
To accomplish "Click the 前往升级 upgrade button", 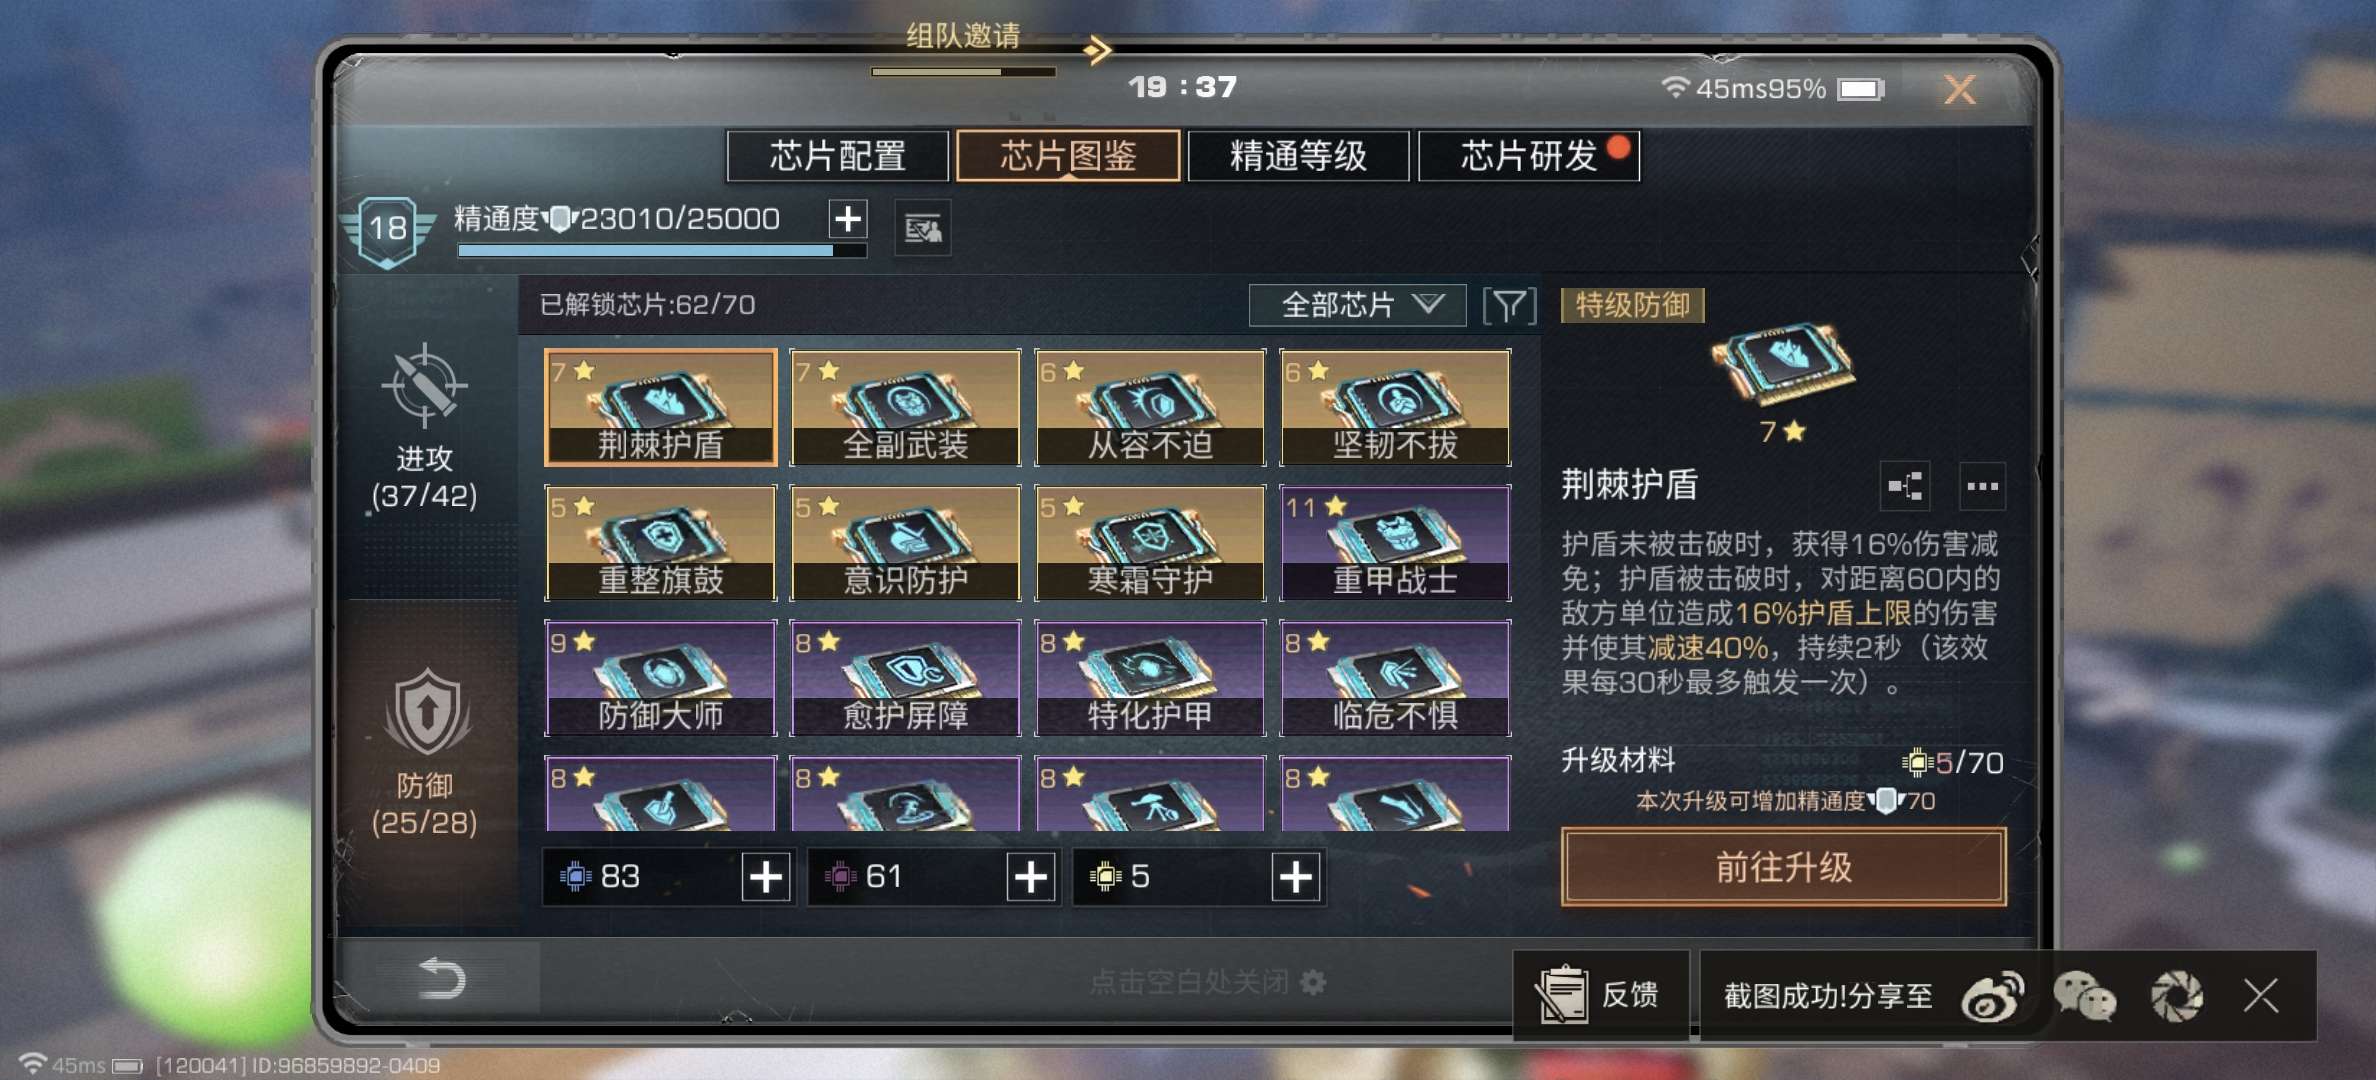I will click(1784, 867).
